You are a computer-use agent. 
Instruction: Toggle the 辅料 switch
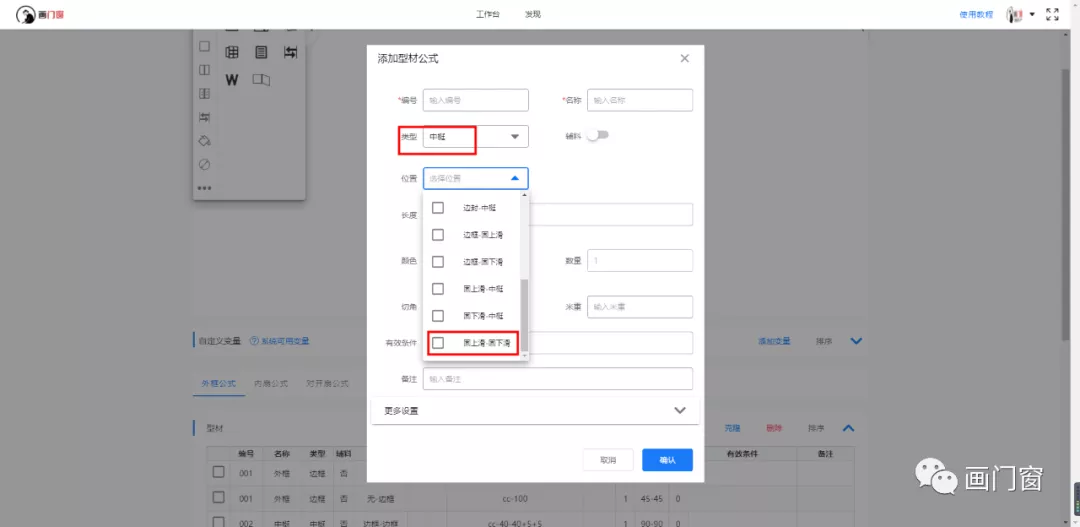coord(597,136)
